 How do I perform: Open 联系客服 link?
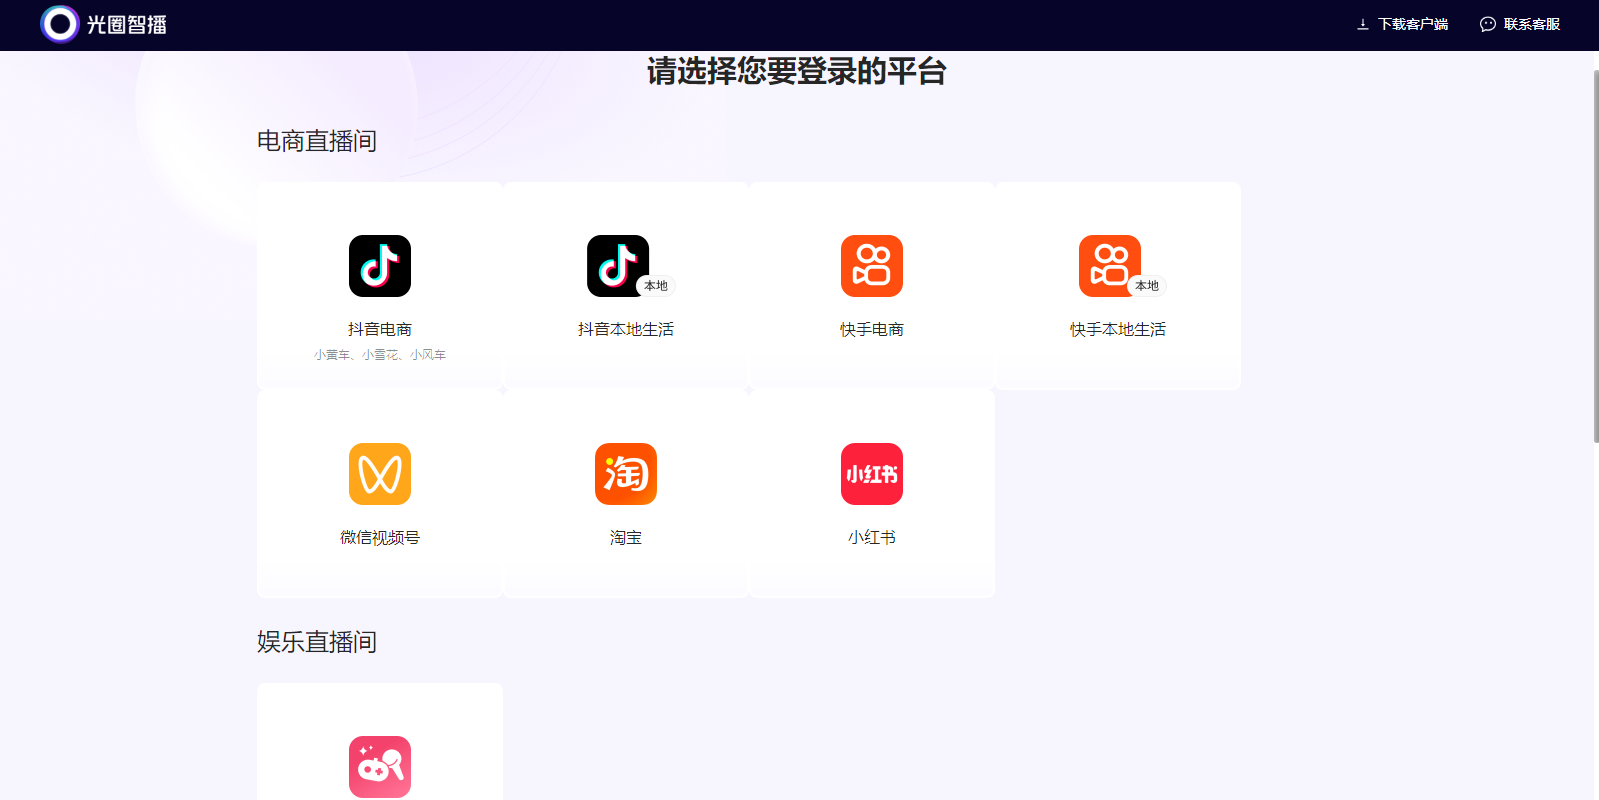pyautogui.click(x=1531, y=24)
